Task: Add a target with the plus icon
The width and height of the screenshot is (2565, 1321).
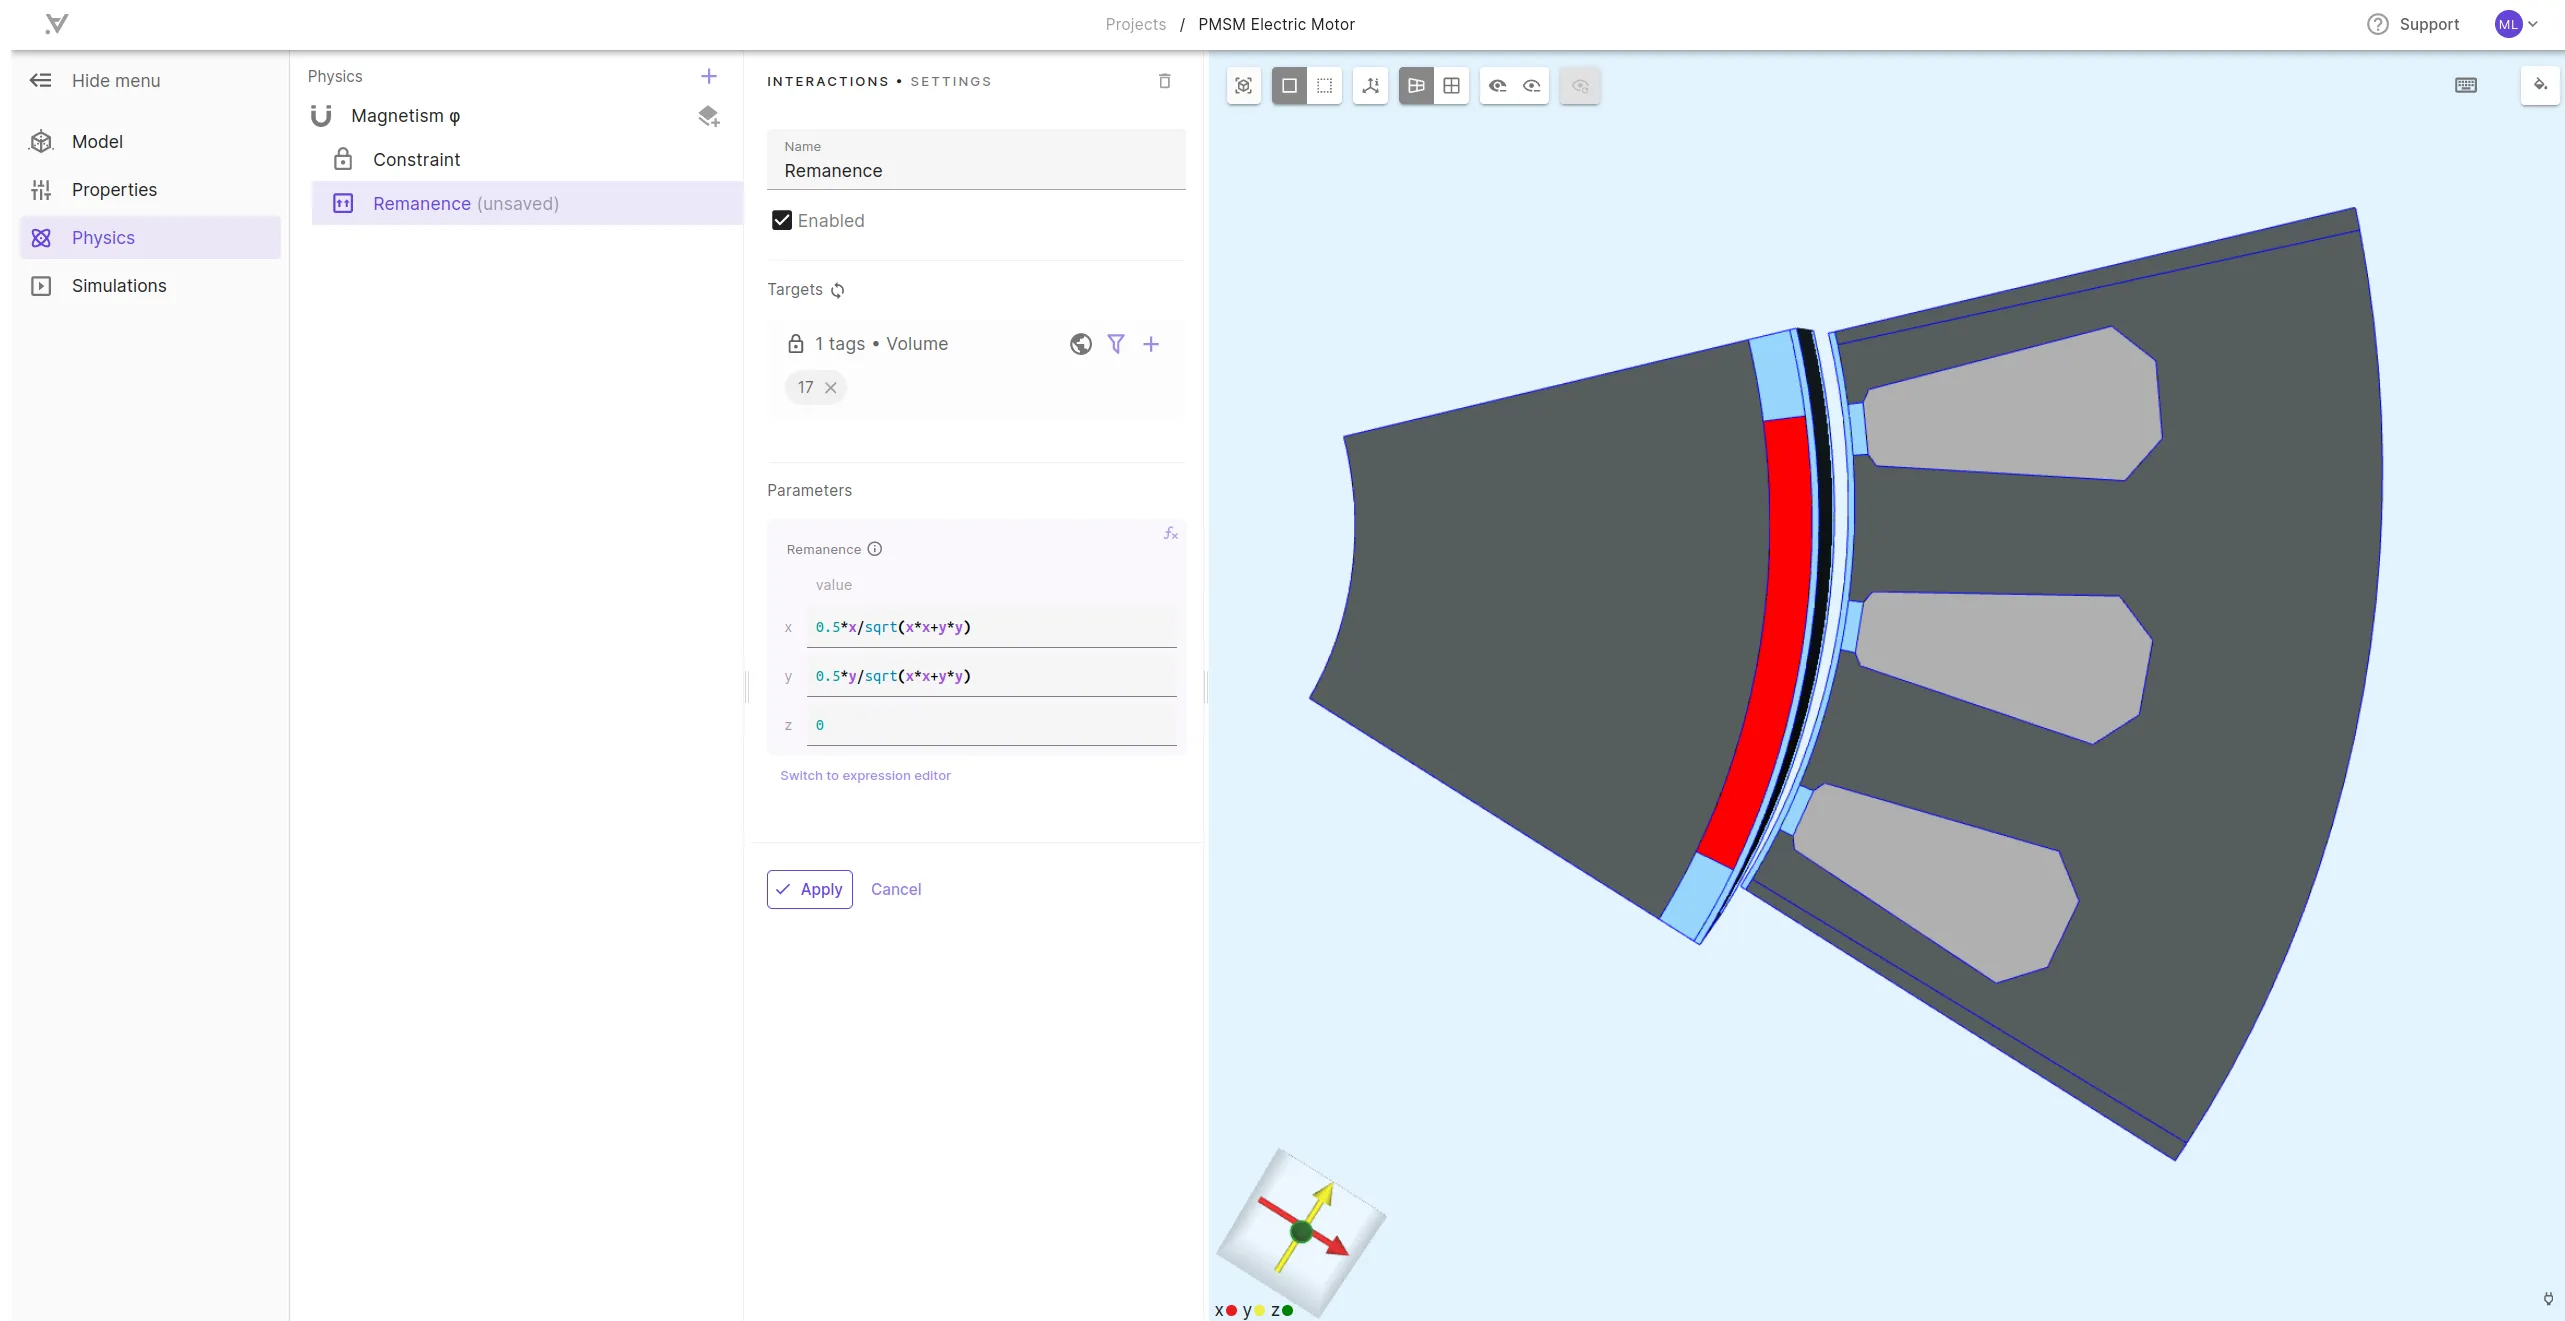Action: [x=1151, y=344]
